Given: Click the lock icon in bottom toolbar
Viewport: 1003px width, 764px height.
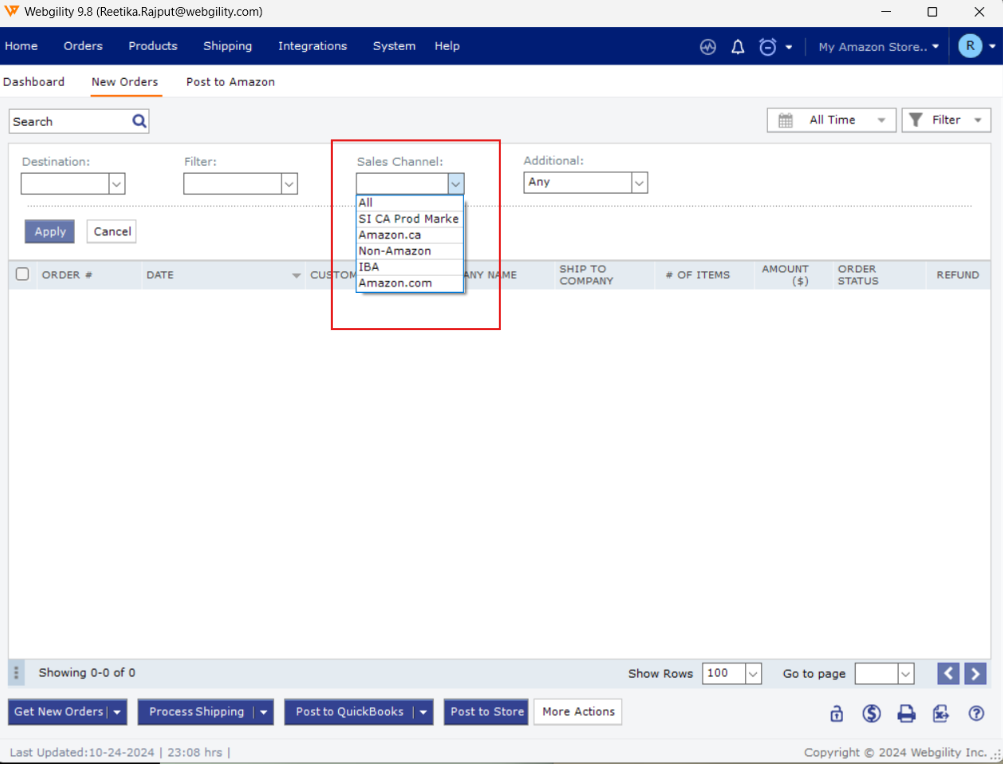Looking at the screenshot, I should [836, 713].
